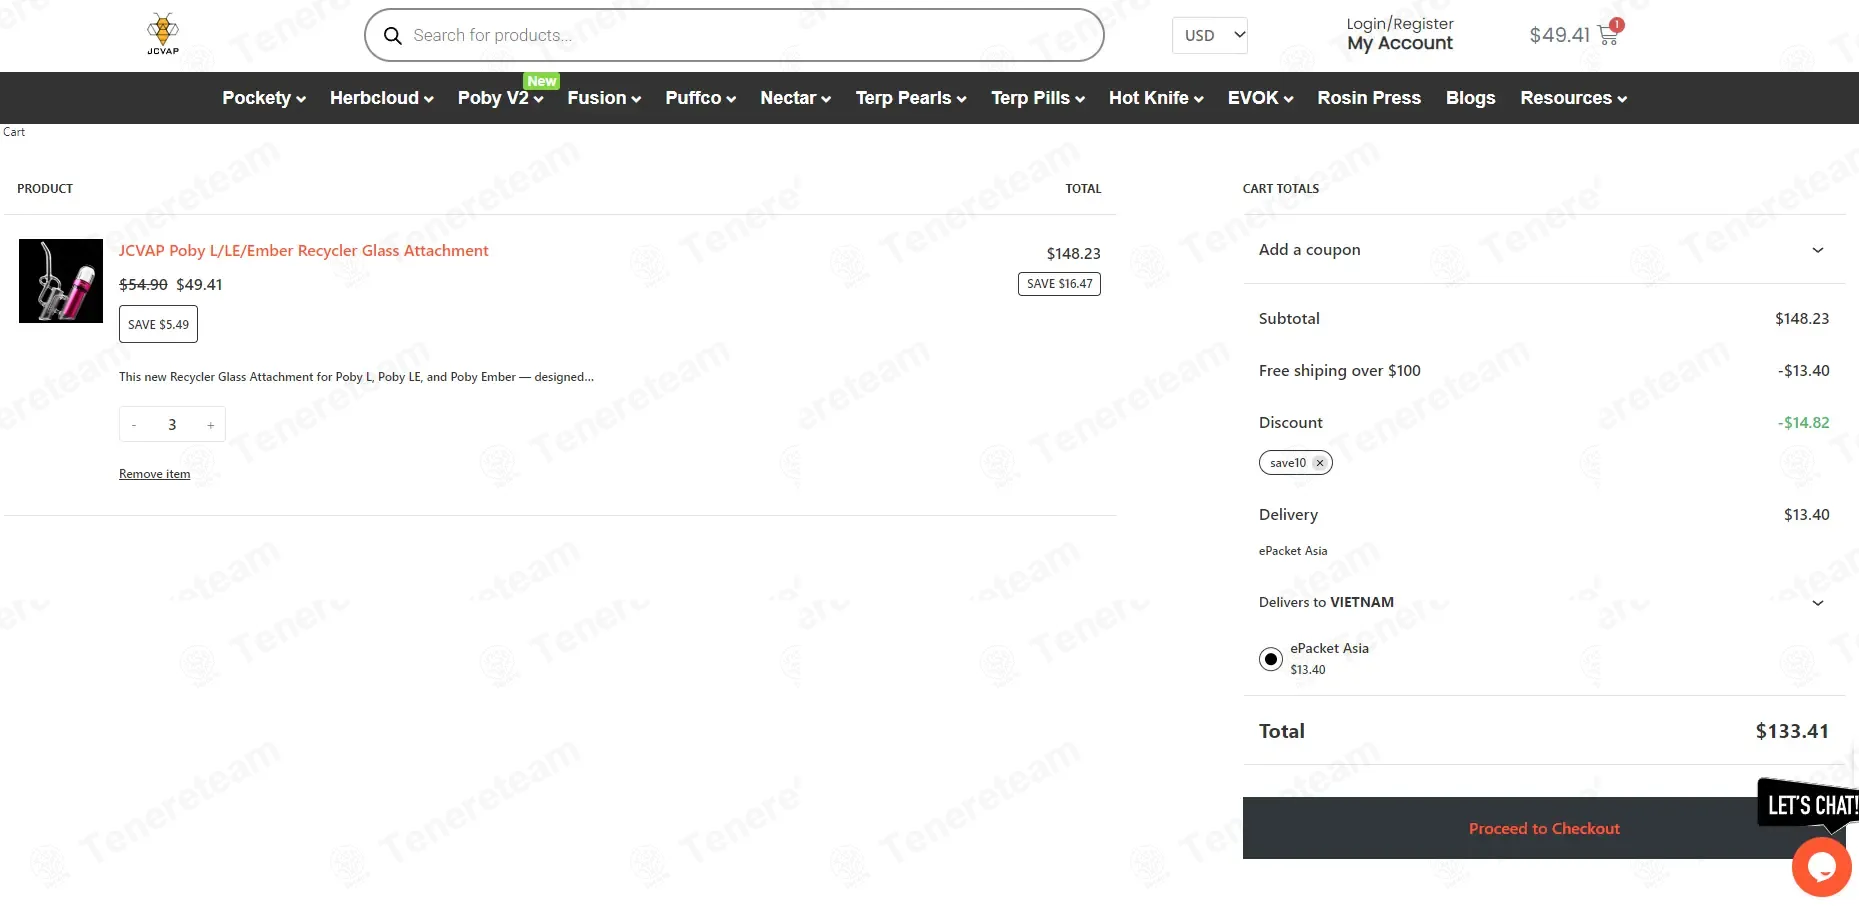Image resolution: width=1859 pixels, height=911 pixels.
Task: Click the product description text beginning This new Recycler
Action: click(356, 377)
